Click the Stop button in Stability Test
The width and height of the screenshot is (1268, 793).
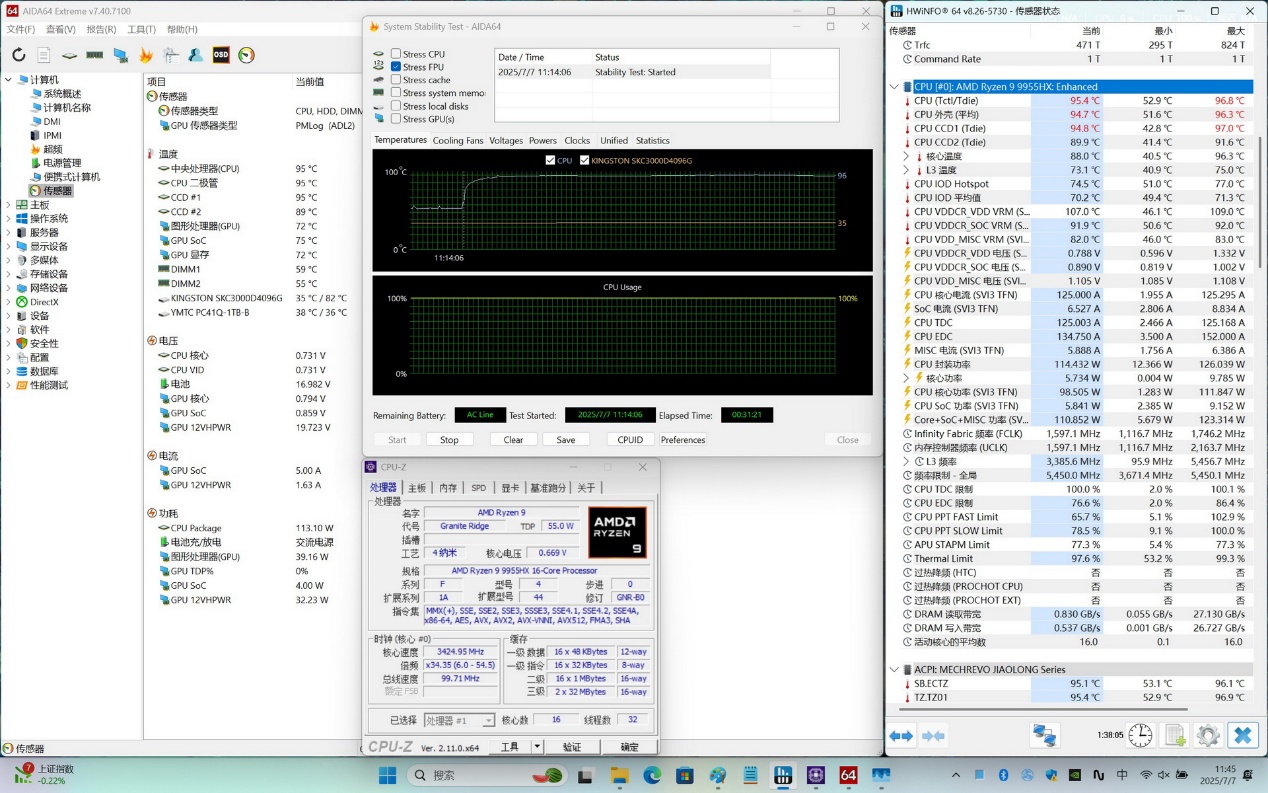click(x=449, y=440)
